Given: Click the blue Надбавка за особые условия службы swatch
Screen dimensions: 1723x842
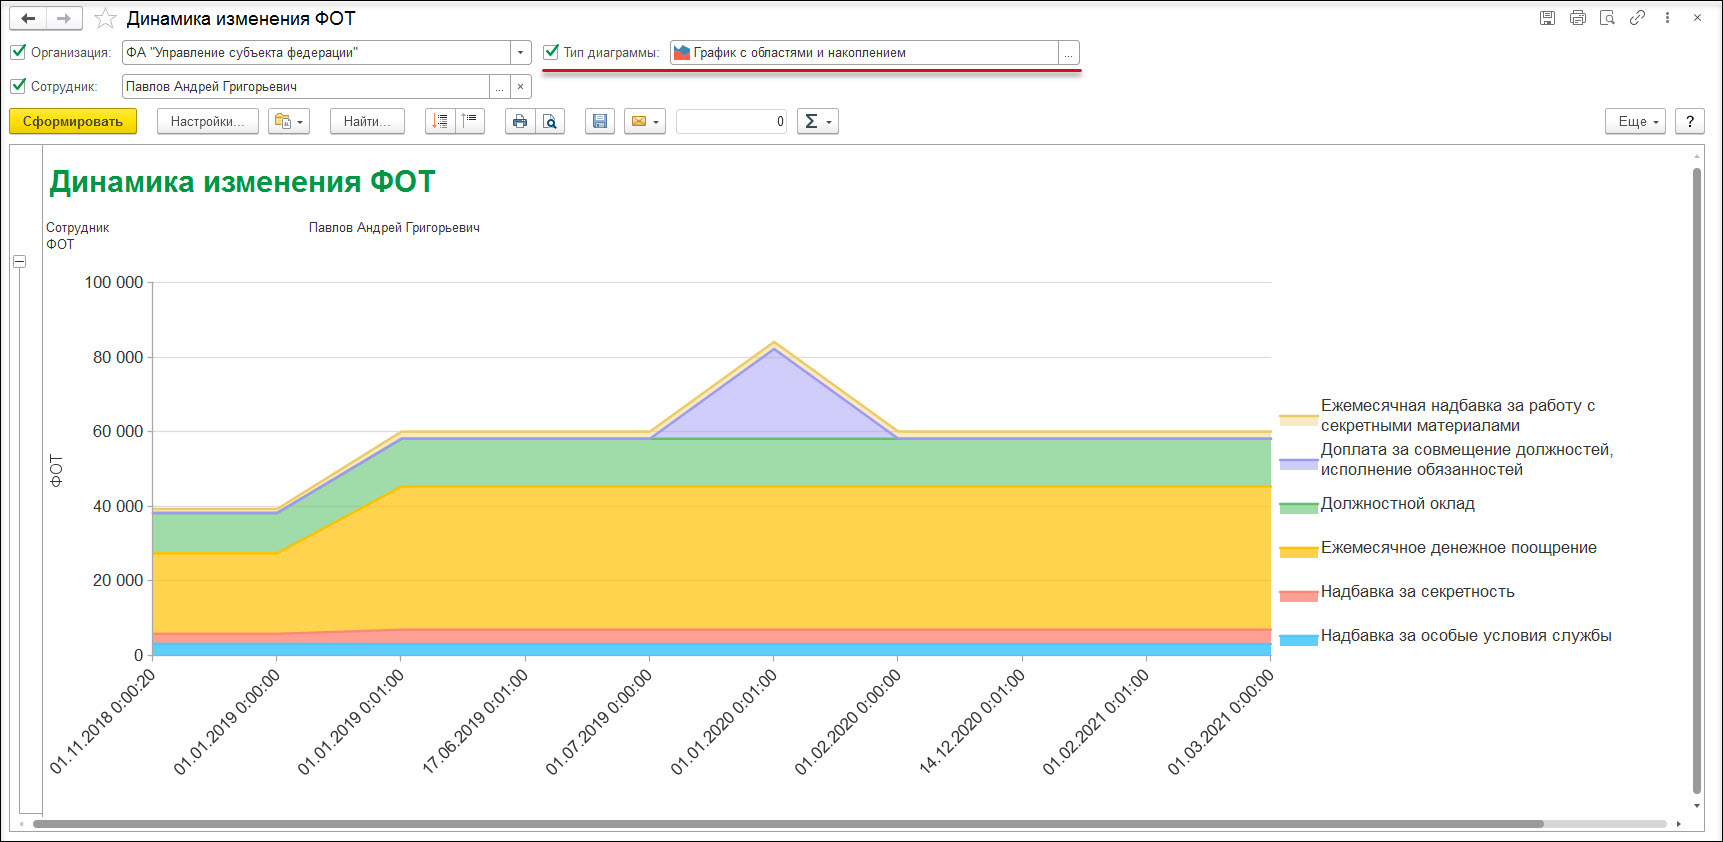Looking at the screenshot, I should [1298, 639].
